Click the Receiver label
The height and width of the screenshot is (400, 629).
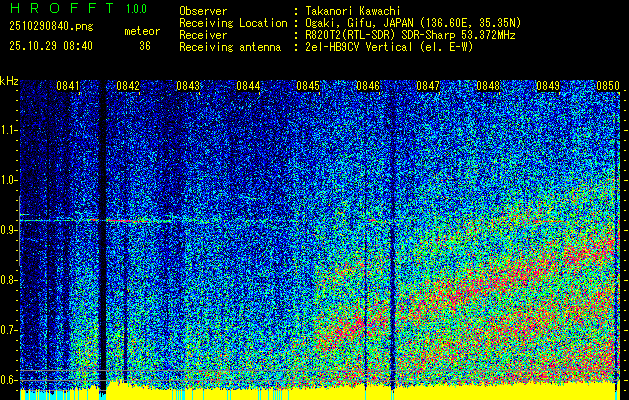tap(203, 35)
